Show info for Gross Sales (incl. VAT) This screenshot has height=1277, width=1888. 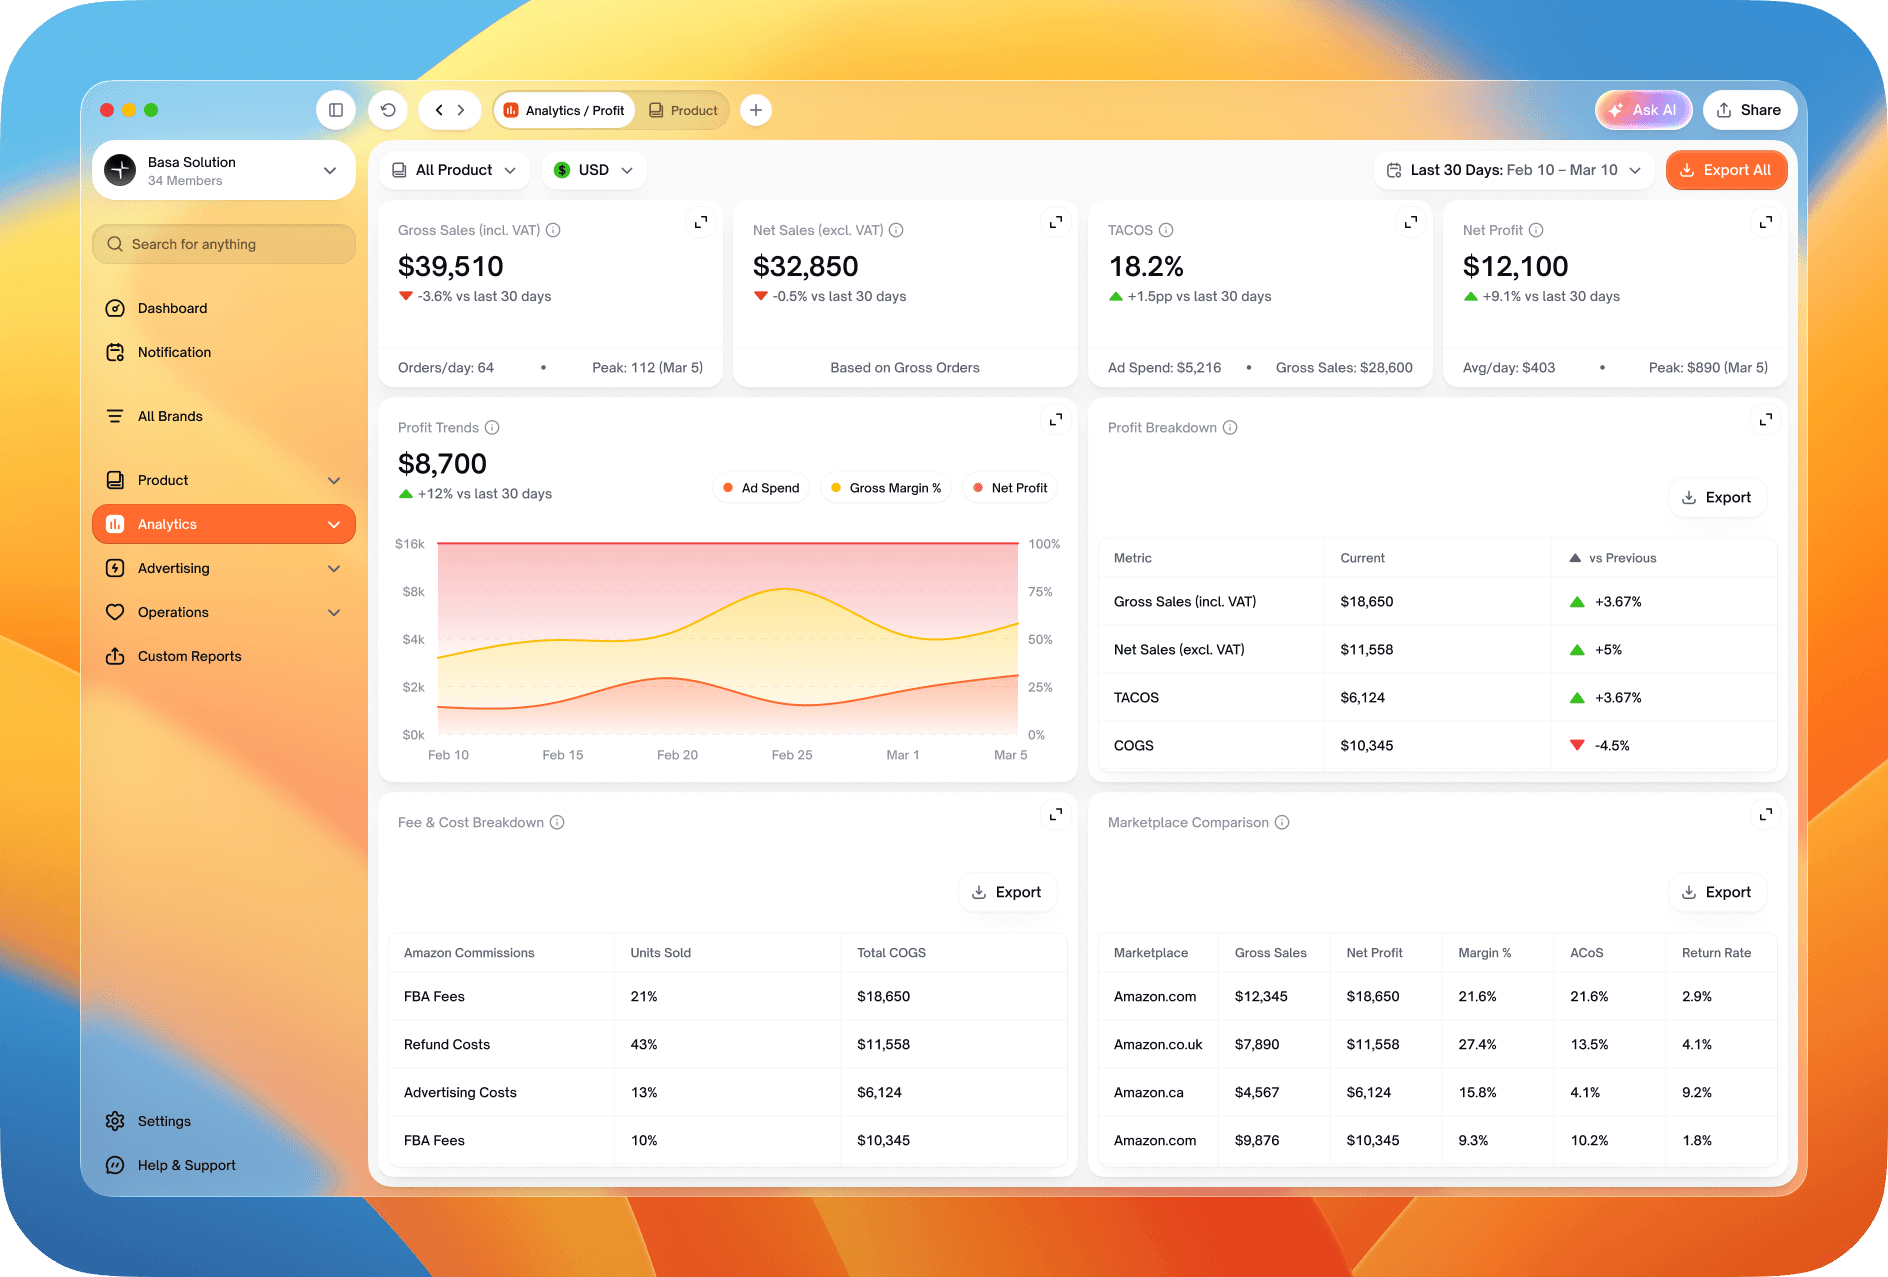(x=553, y=230)
